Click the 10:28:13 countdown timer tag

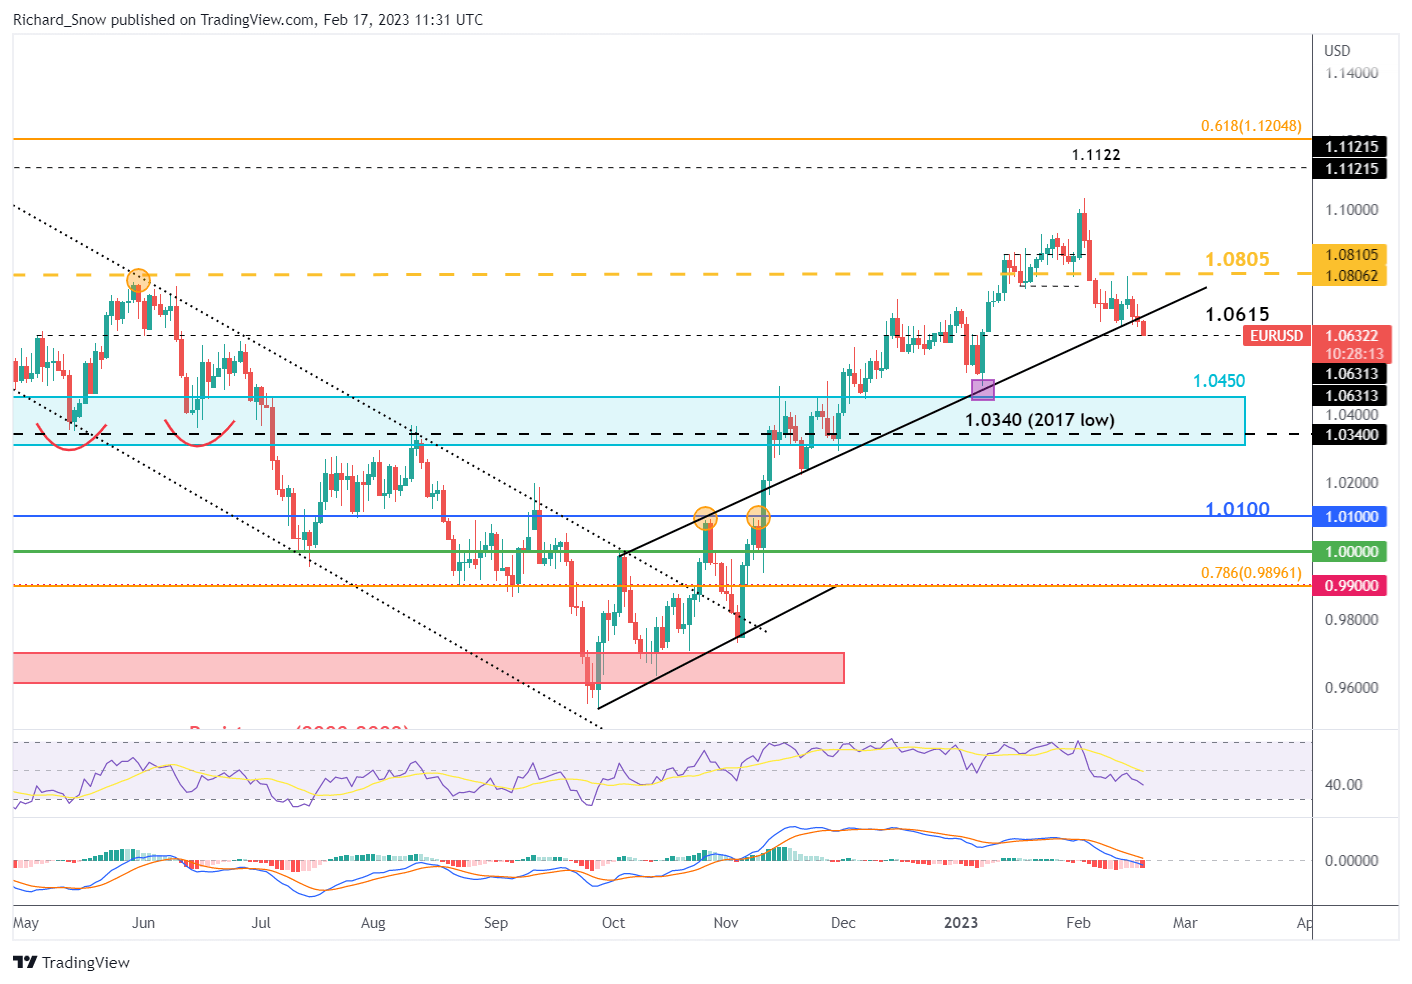[x=1354, y=354]
